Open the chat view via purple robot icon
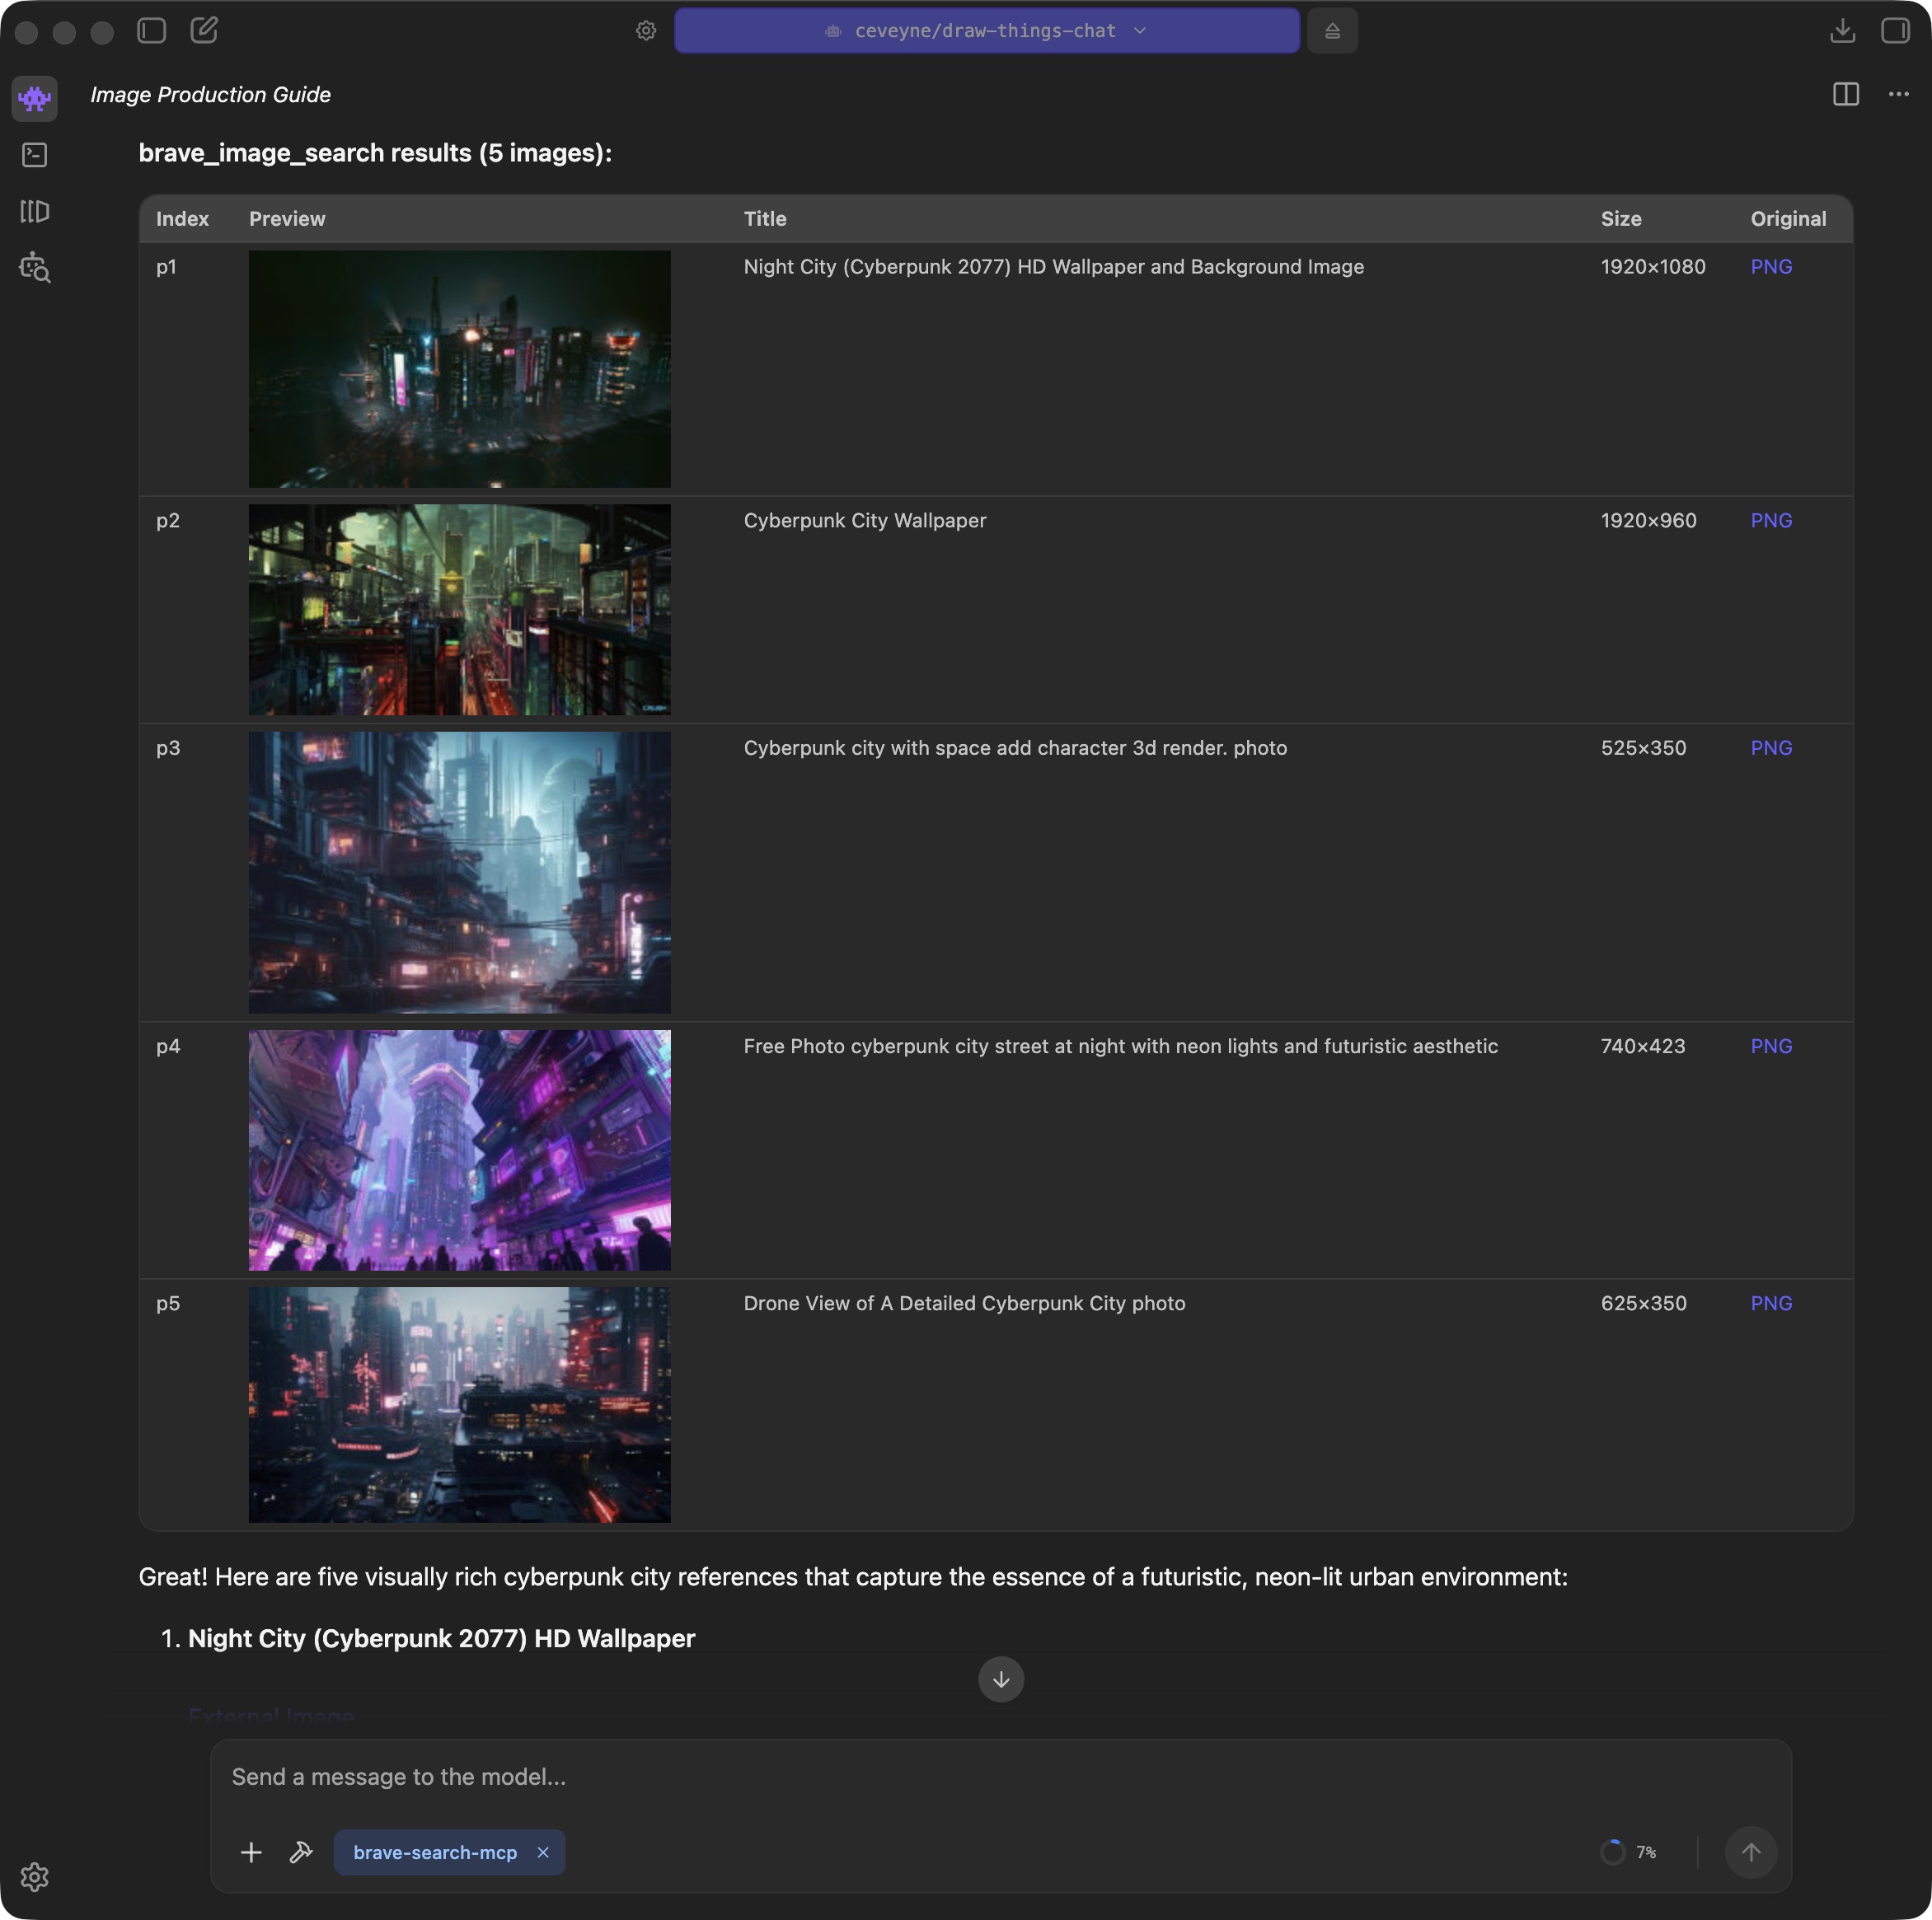 [x=34, y=98]
